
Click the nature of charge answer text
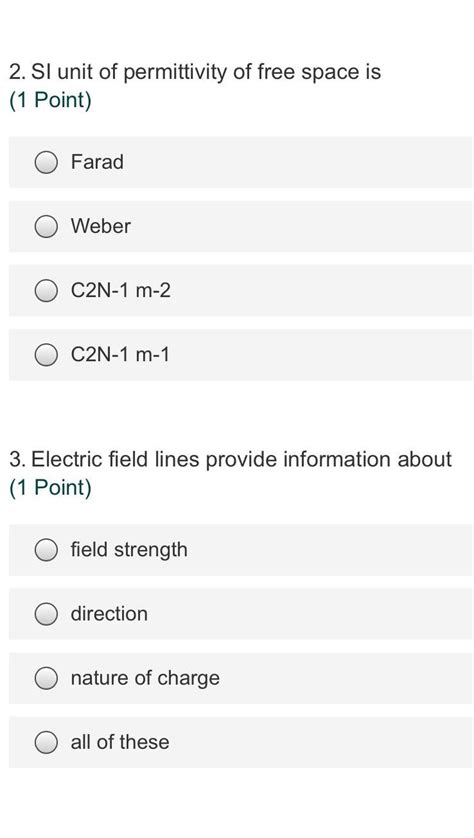pyautogui.click(x=145, y=678)
